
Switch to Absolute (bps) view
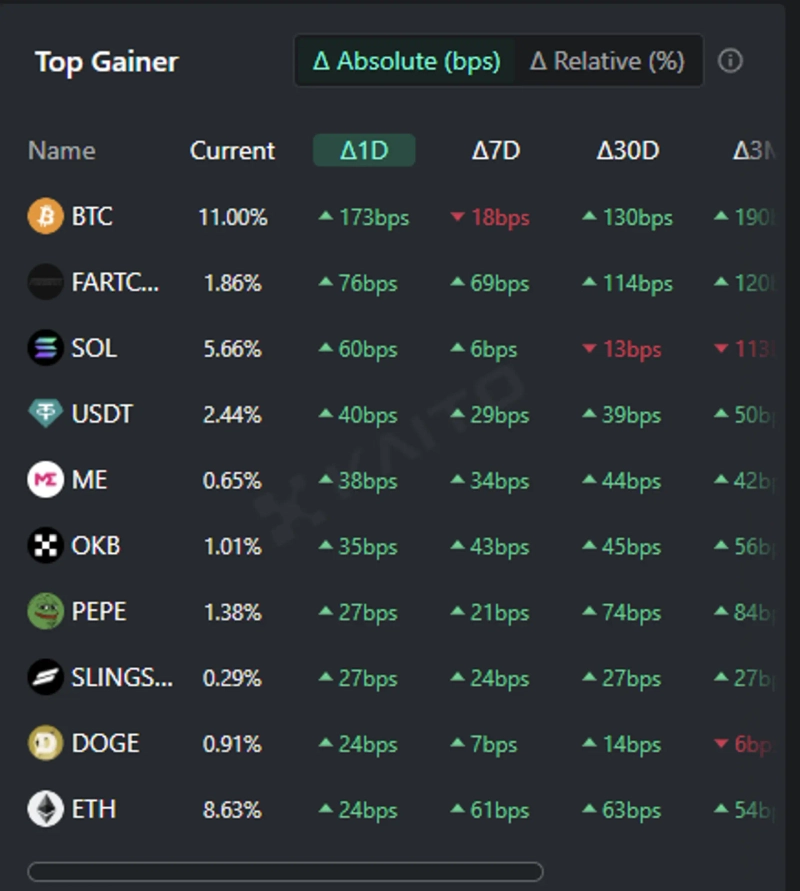[406, 61]
